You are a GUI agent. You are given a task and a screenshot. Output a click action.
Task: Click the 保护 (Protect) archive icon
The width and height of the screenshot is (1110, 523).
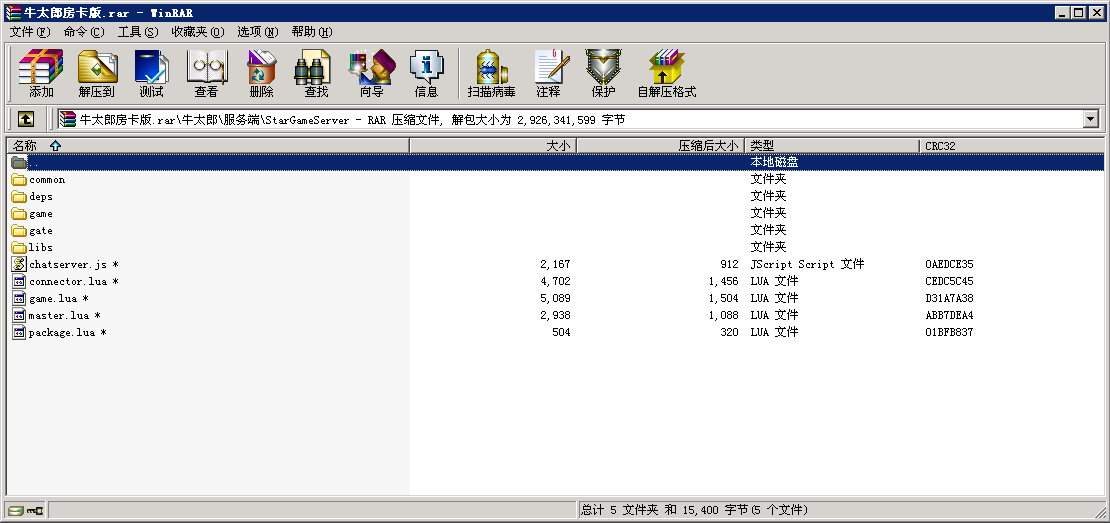603,73
